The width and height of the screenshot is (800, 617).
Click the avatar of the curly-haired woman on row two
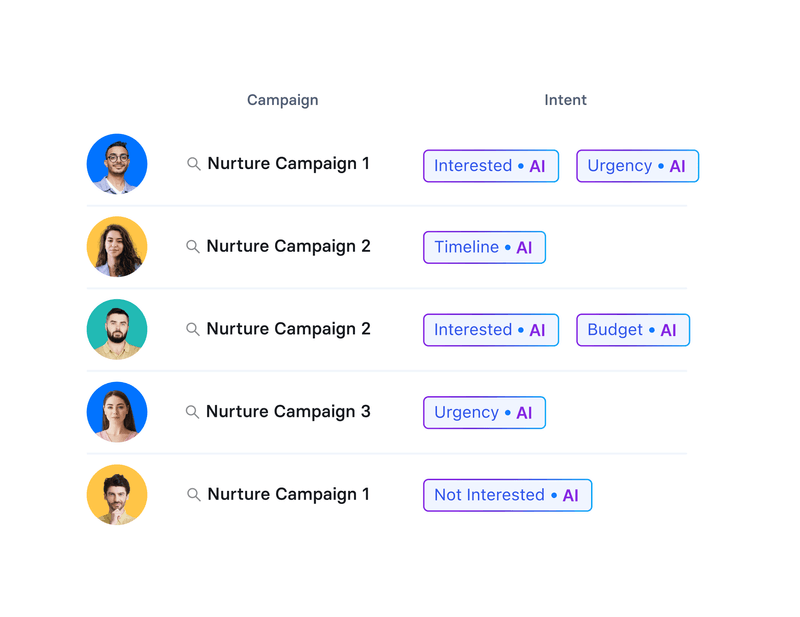coord(117,245)
